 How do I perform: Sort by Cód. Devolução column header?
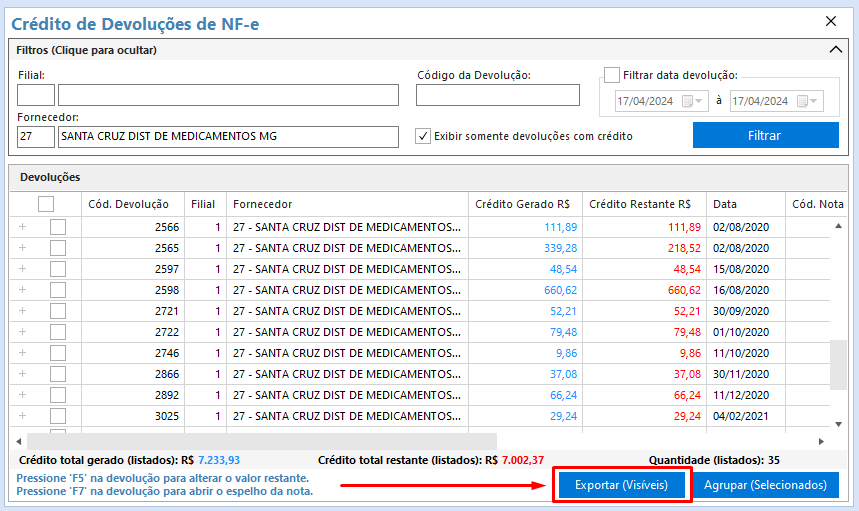click(129, 204)
